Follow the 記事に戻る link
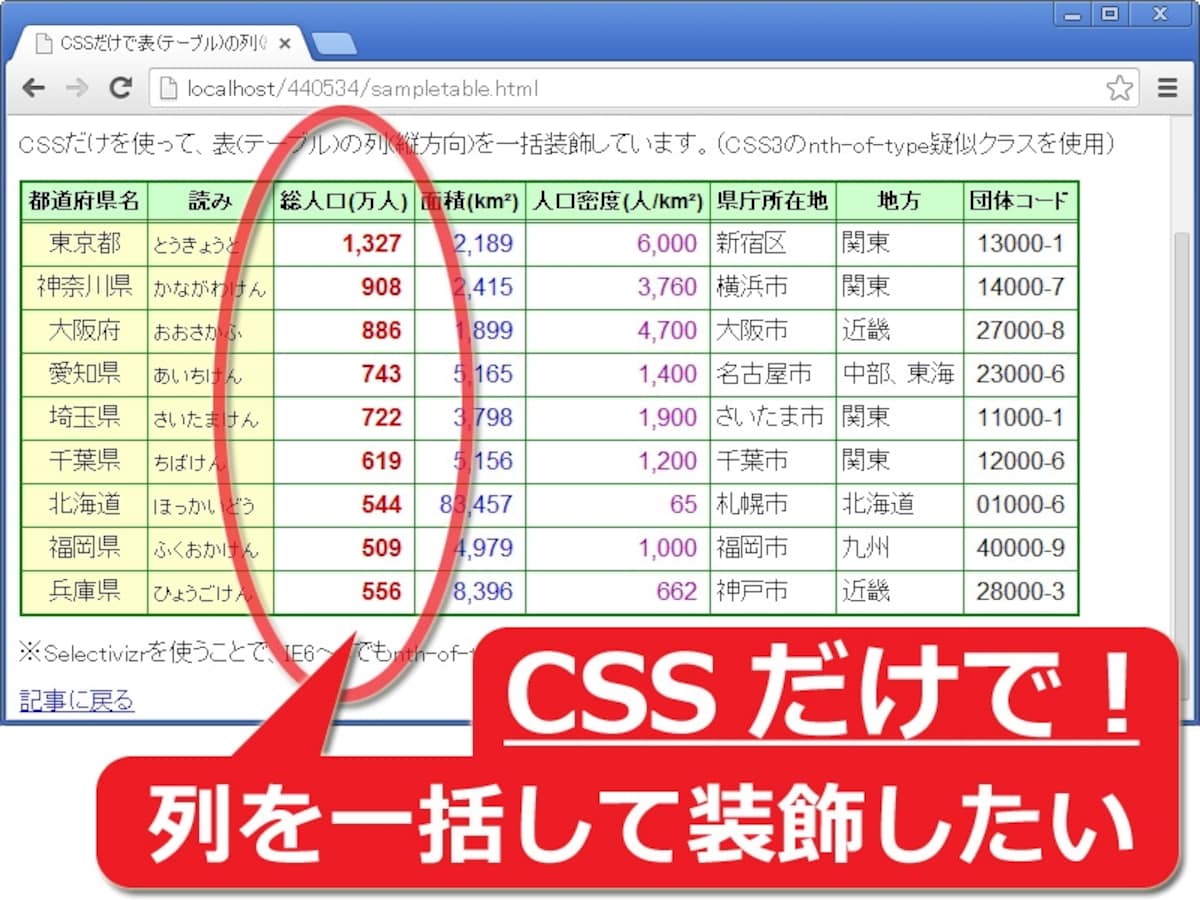The width and height of the screenshot is (1200, 900). (x=77, y=700)
